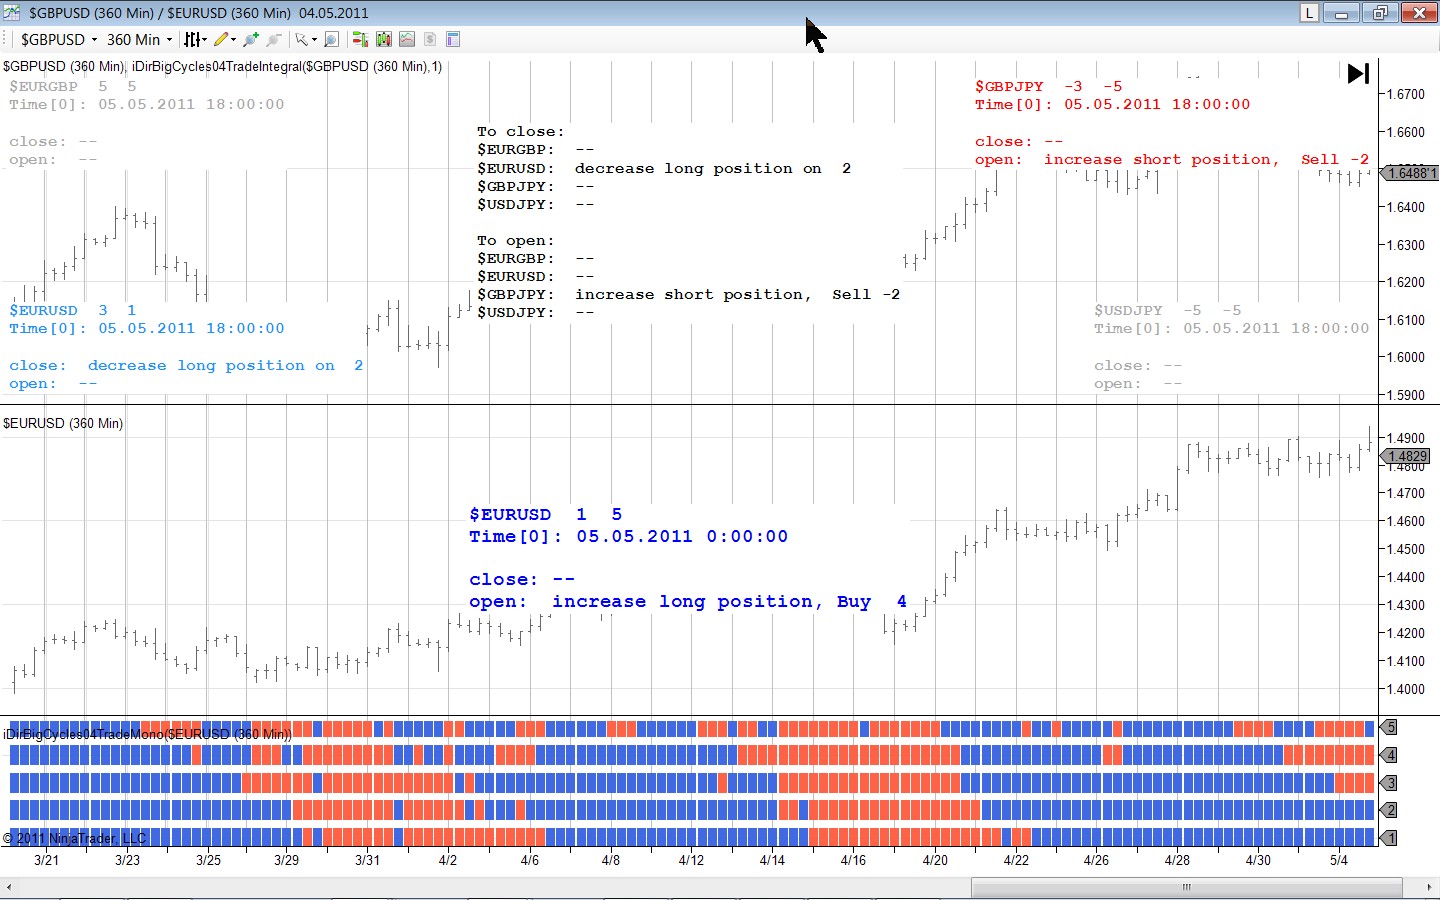Open the indicators chart icon
1440x900 pixels.
click(x=407, y=40)
